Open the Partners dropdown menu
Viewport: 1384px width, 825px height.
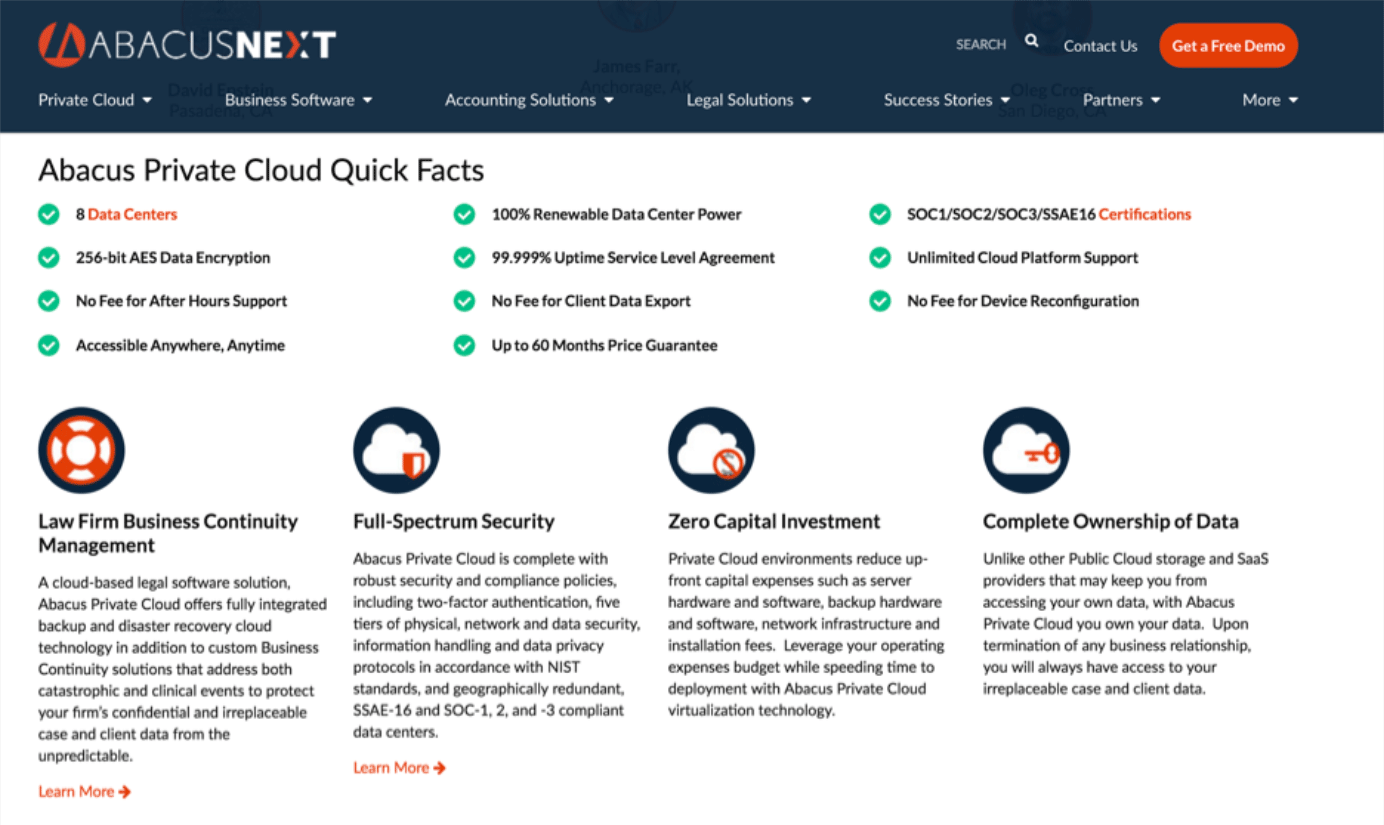(1121, 100)
